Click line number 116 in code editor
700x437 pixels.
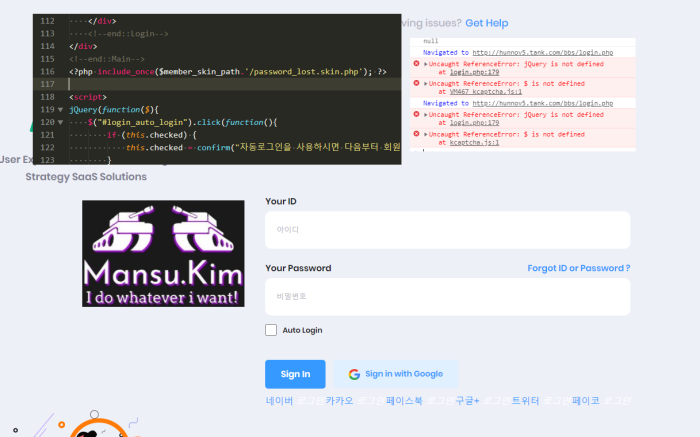(x=47, y=71)
